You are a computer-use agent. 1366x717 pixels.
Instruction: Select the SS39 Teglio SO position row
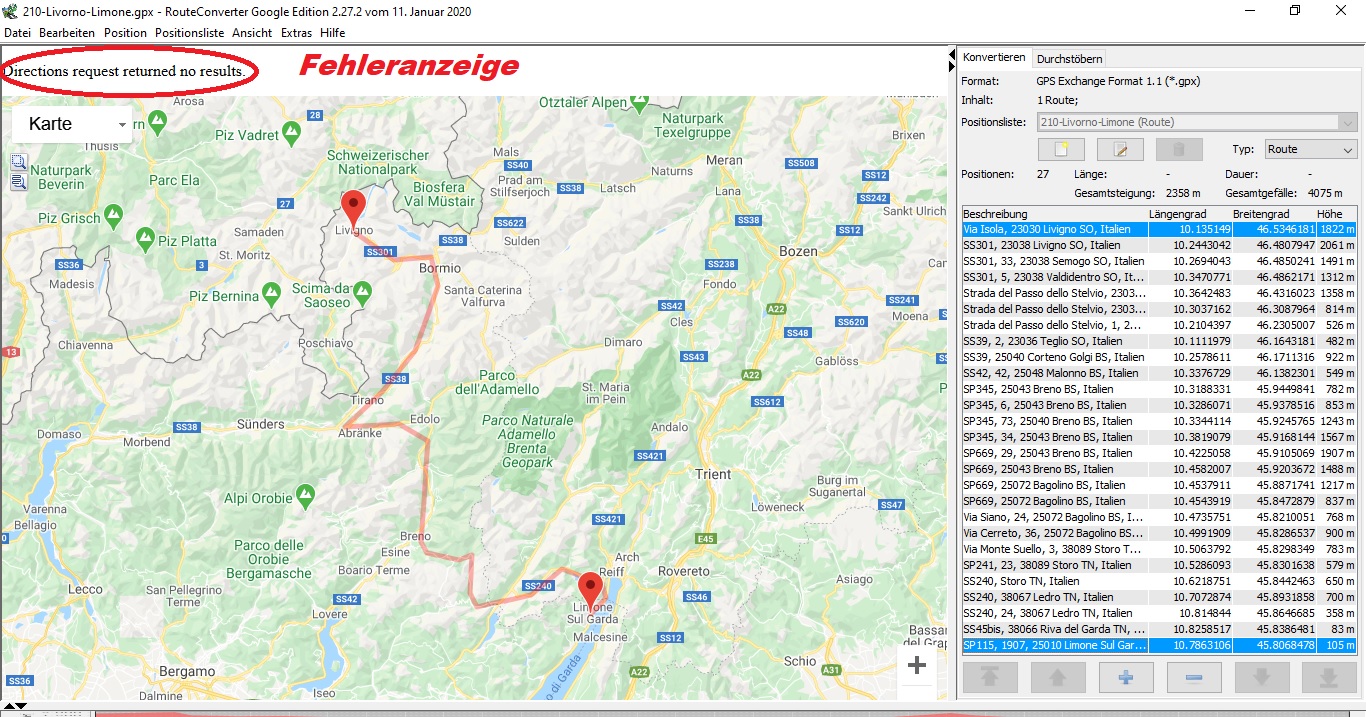[1051, 341]
